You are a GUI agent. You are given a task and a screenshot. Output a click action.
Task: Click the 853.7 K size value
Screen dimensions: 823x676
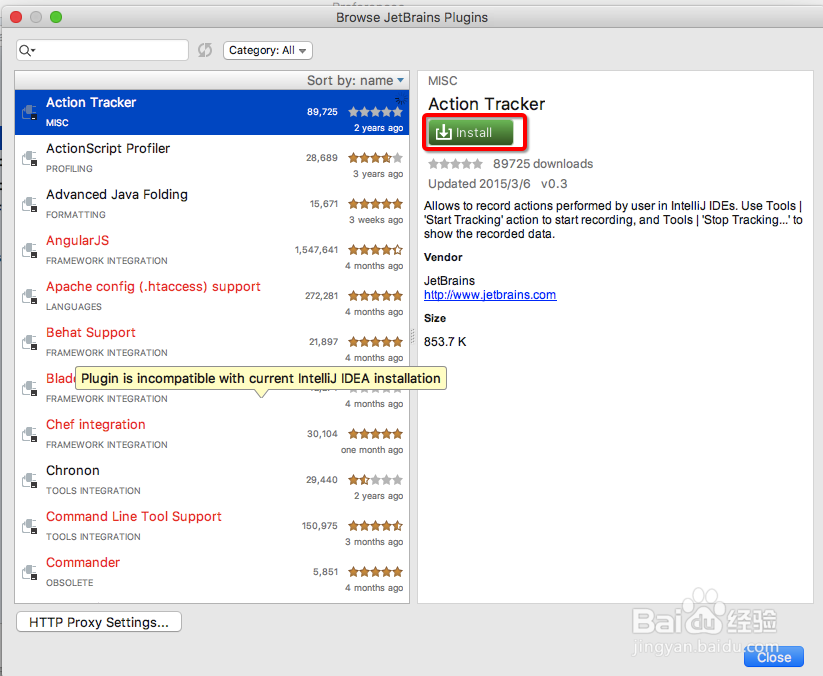[445, 342]
